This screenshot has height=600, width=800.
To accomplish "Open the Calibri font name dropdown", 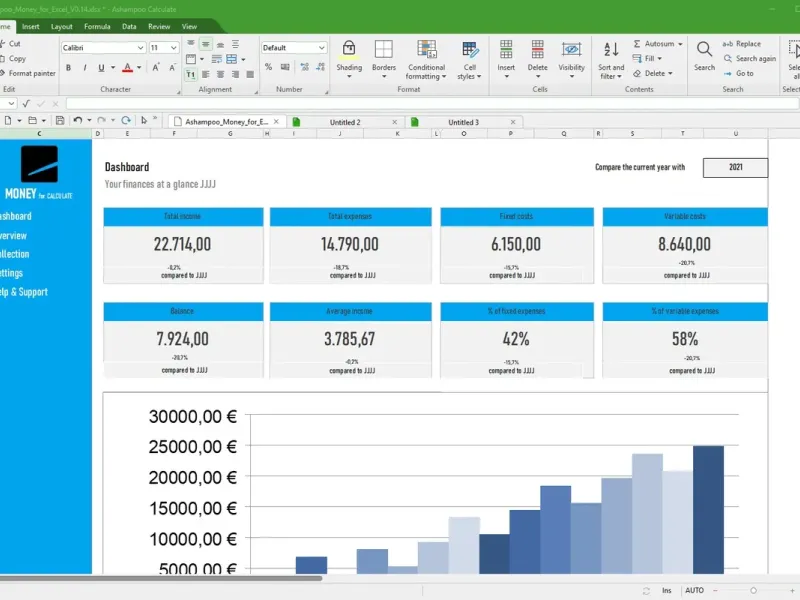I will click(x=140, y=47).
